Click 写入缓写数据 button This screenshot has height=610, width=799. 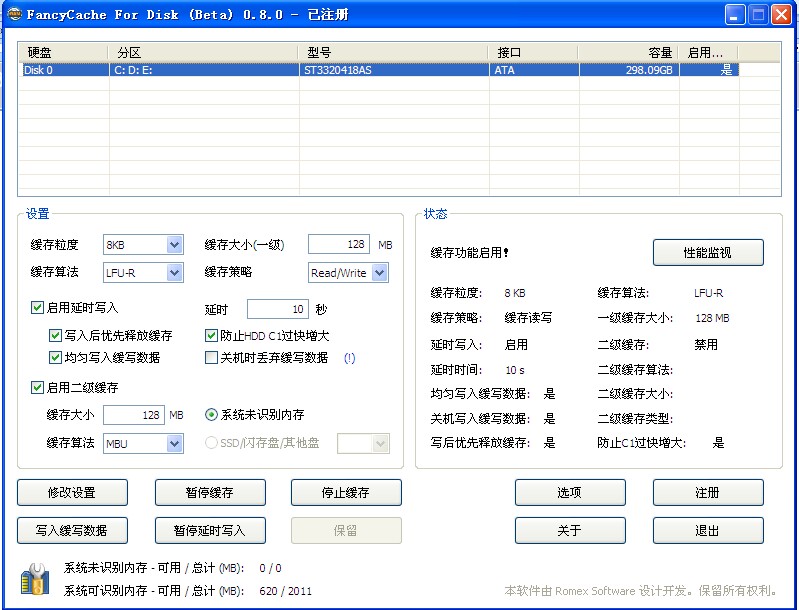click(72, 531)
